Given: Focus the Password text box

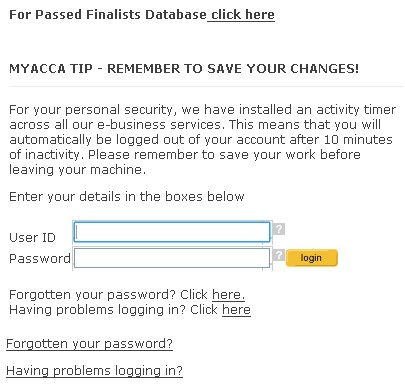Looking at the screenshot, I should [172, 258].
